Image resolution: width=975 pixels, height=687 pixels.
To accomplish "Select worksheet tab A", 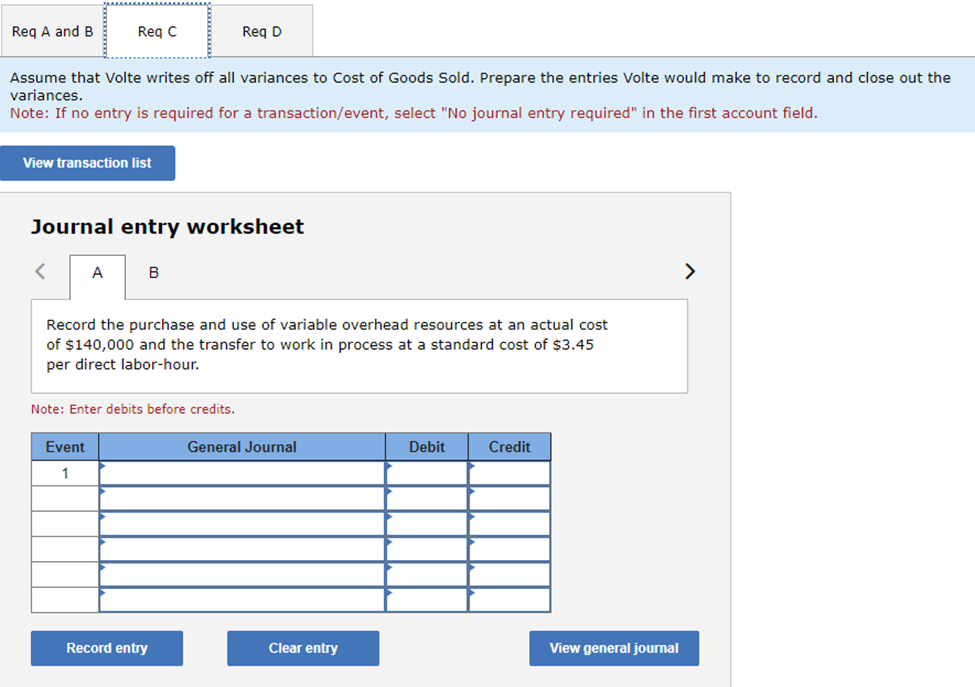I will pos(97,272).
